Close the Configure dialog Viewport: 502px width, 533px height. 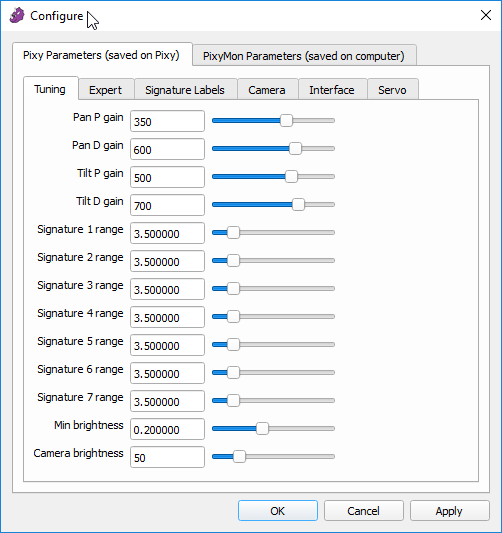486,15
